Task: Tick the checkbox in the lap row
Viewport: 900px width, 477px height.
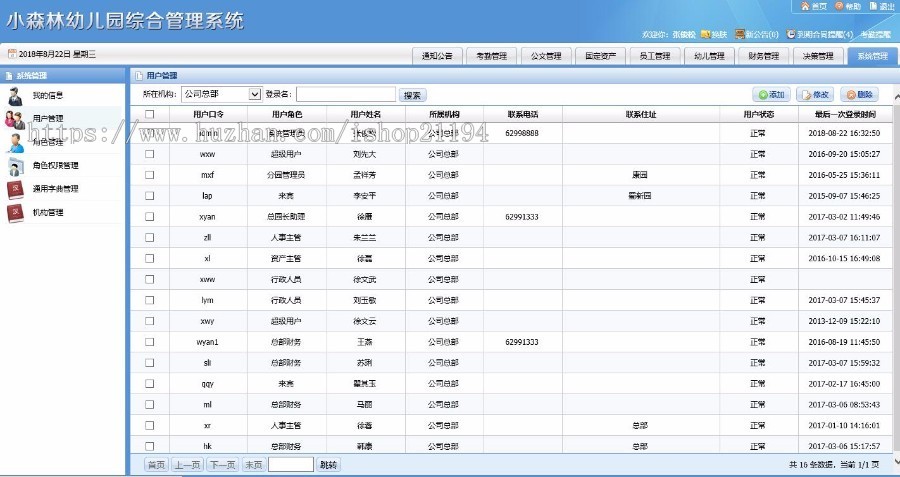Action: (x=149, y=196)
